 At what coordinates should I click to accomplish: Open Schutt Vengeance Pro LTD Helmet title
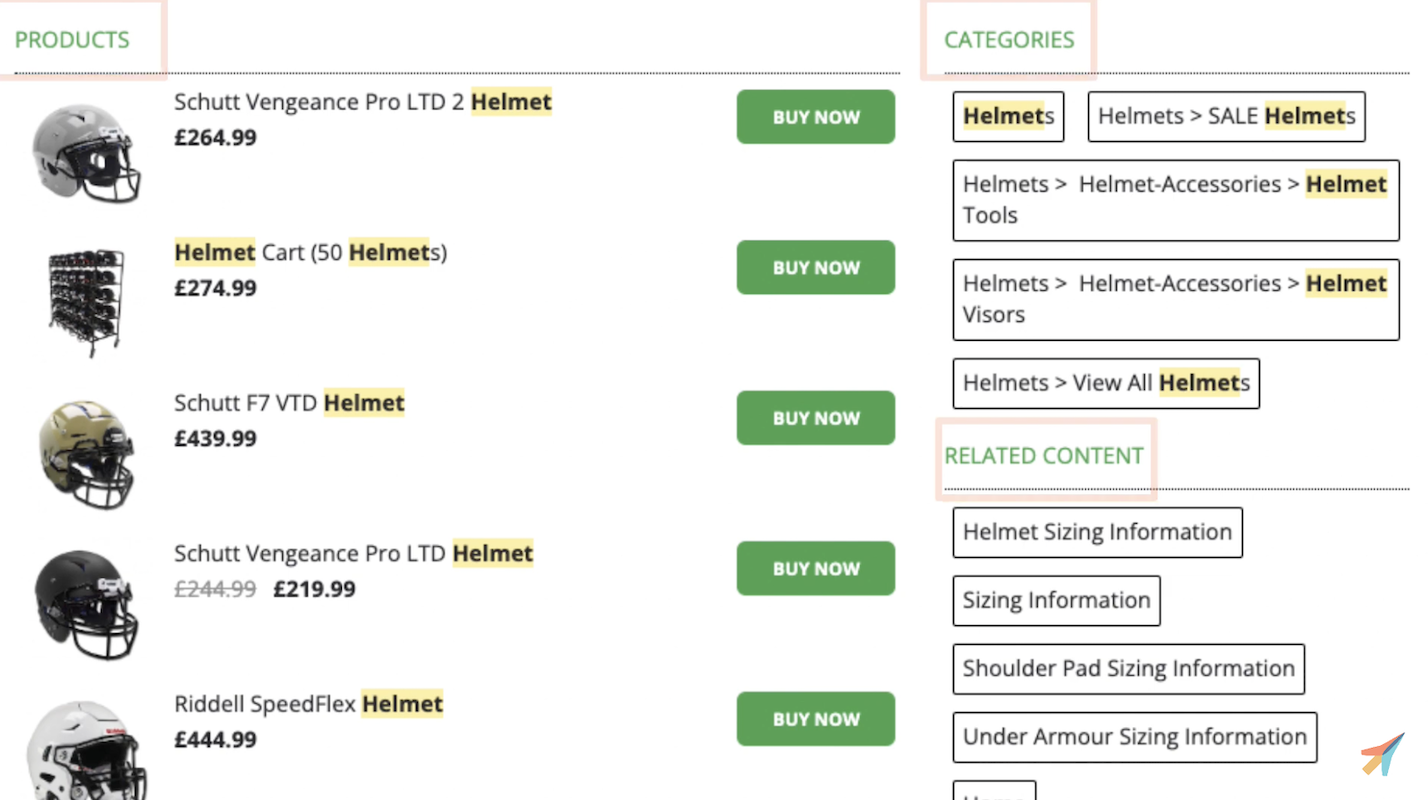pos(354,554)
